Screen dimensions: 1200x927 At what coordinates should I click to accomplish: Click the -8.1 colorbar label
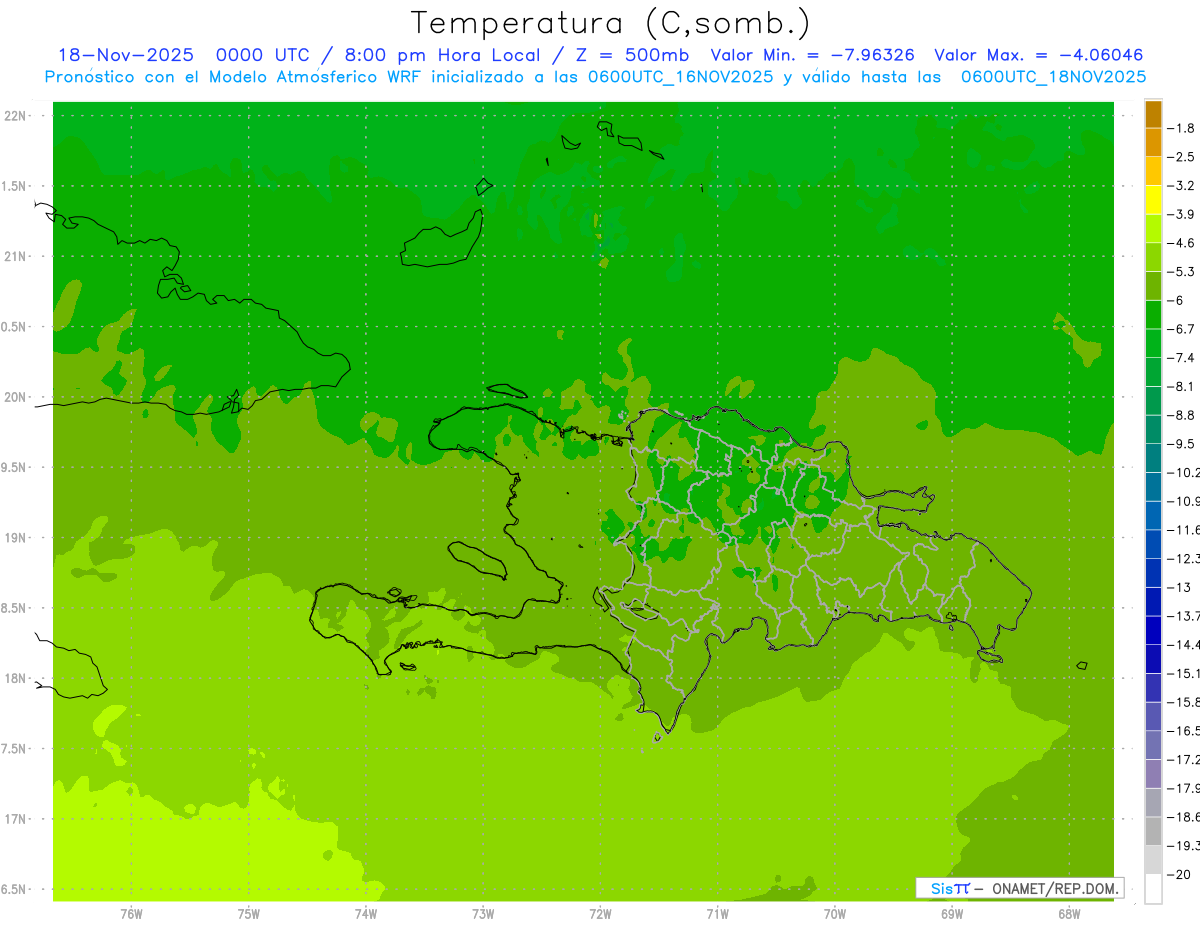tap(1182, 386)
